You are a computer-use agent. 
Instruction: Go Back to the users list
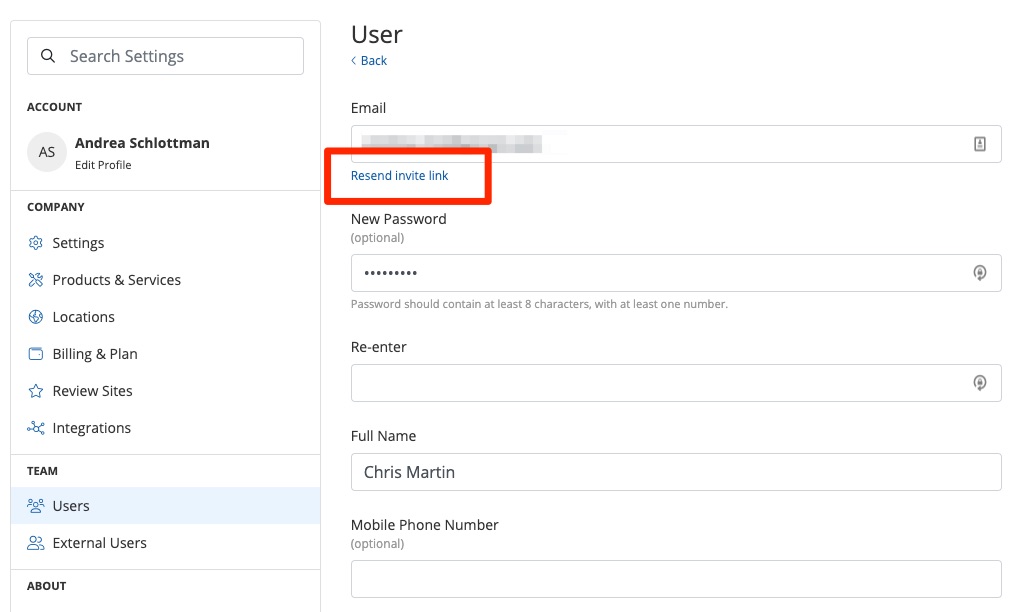(369, 61)
